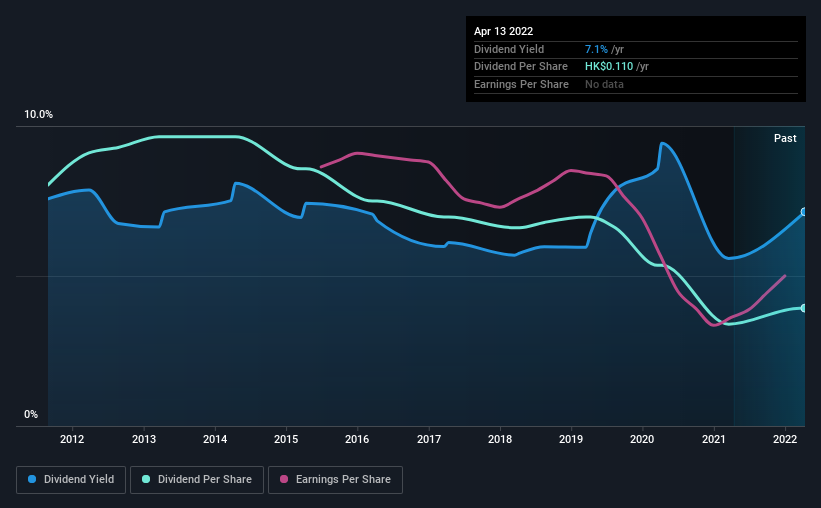Click the 2017 x-axis label
The width and height of the screenshot is (821, 508).
click(429, 439)
